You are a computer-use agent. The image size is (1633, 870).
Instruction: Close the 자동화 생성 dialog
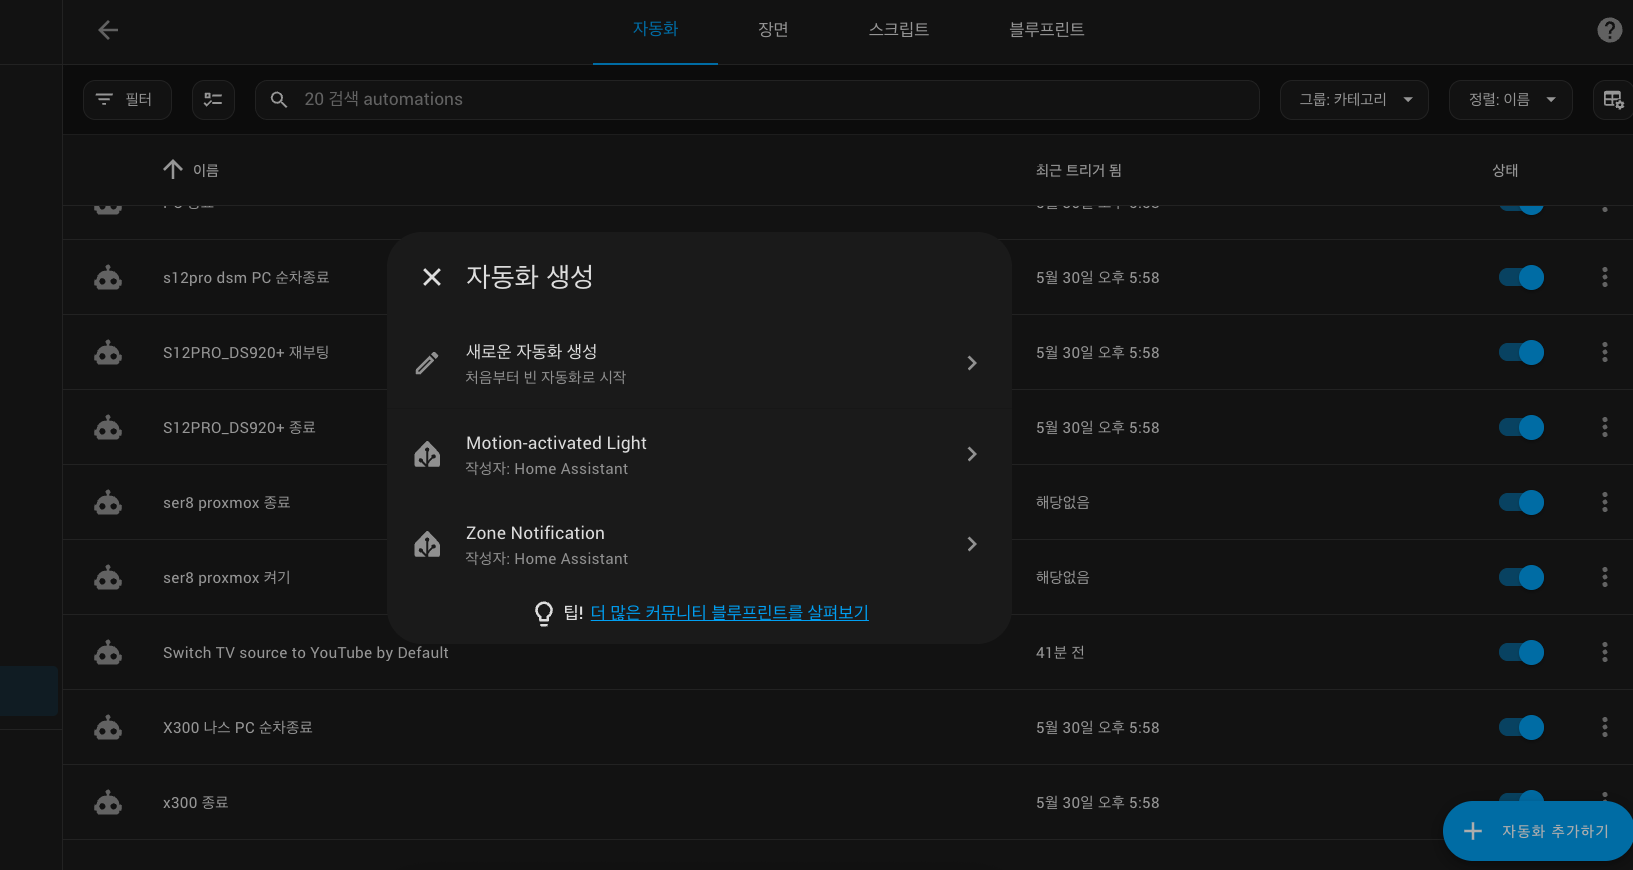(432, 277)
